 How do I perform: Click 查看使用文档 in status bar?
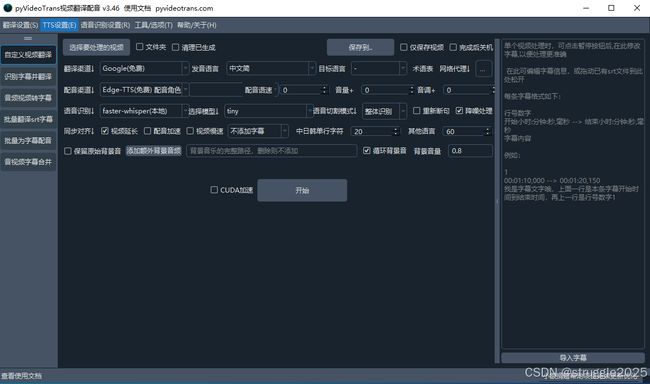tap(22, 376)
